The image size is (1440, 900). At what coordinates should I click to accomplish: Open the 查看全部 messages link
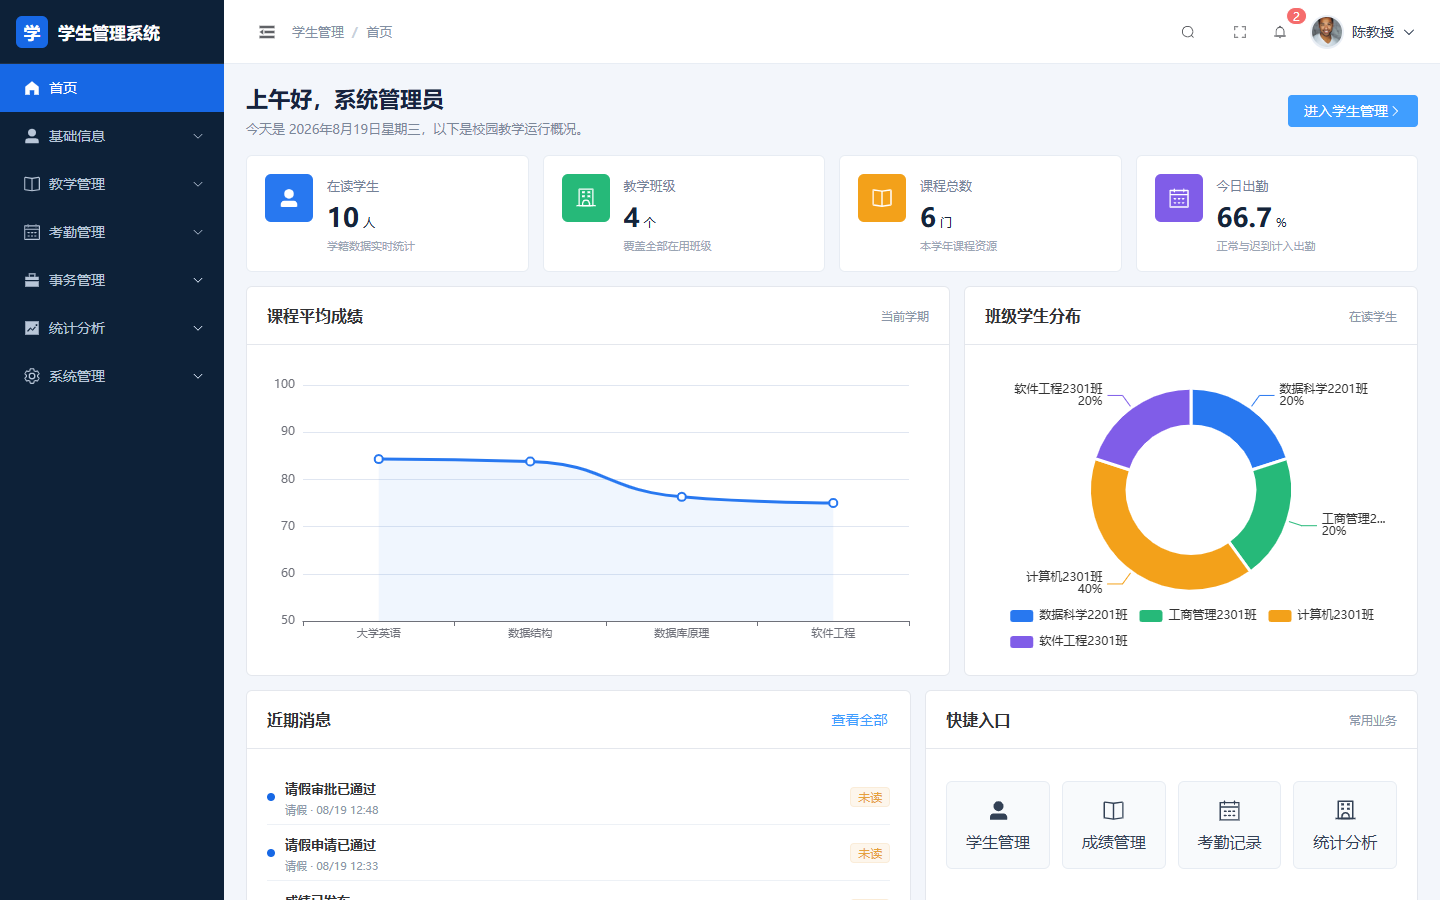860,720
